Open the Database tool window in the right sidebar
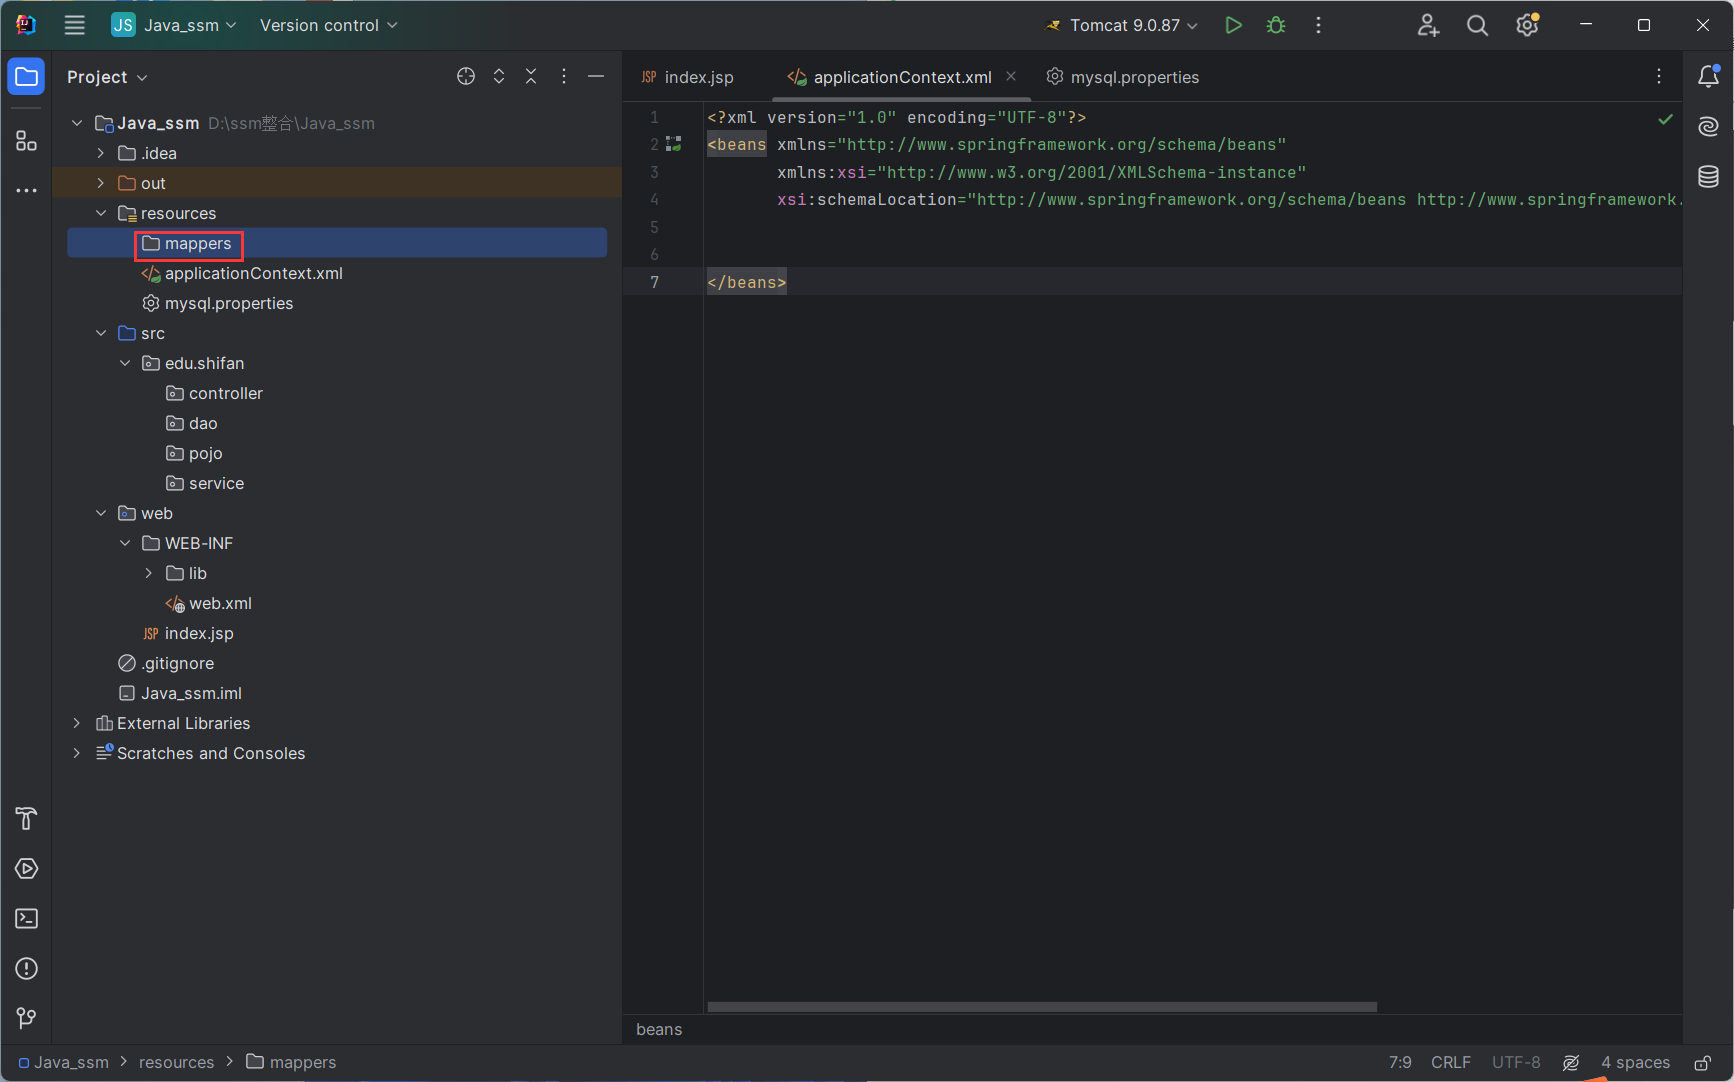1734x1082 pixels. pyautogui.click(x=1708, y=177)
